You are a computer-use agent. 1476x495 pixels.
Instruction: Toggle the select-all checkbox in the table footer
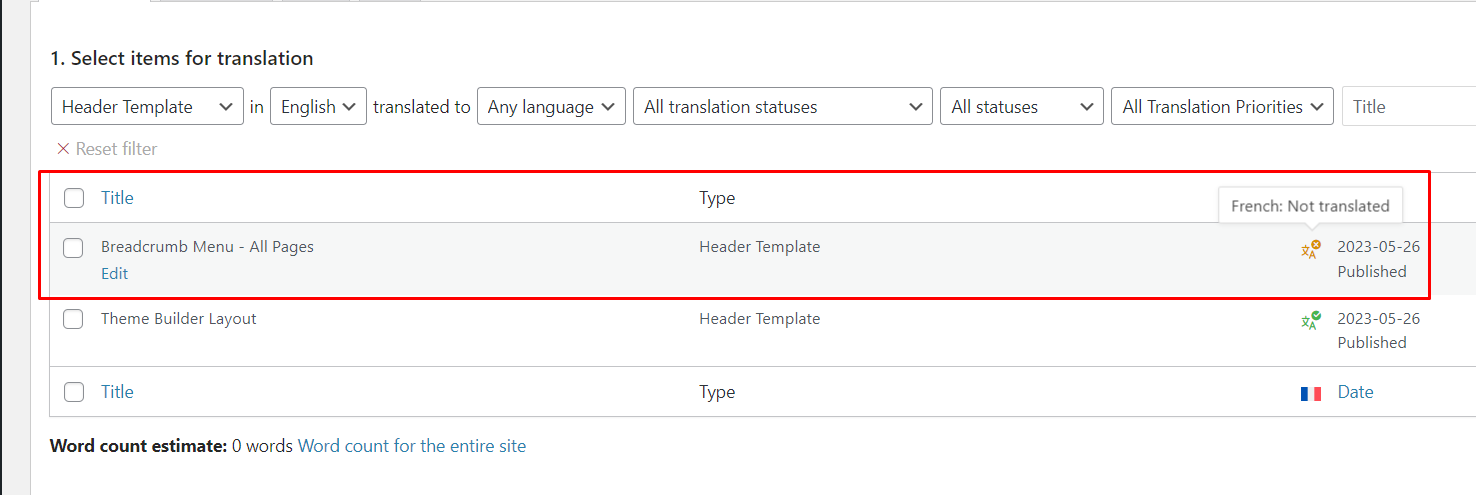(x=74, y=392)
